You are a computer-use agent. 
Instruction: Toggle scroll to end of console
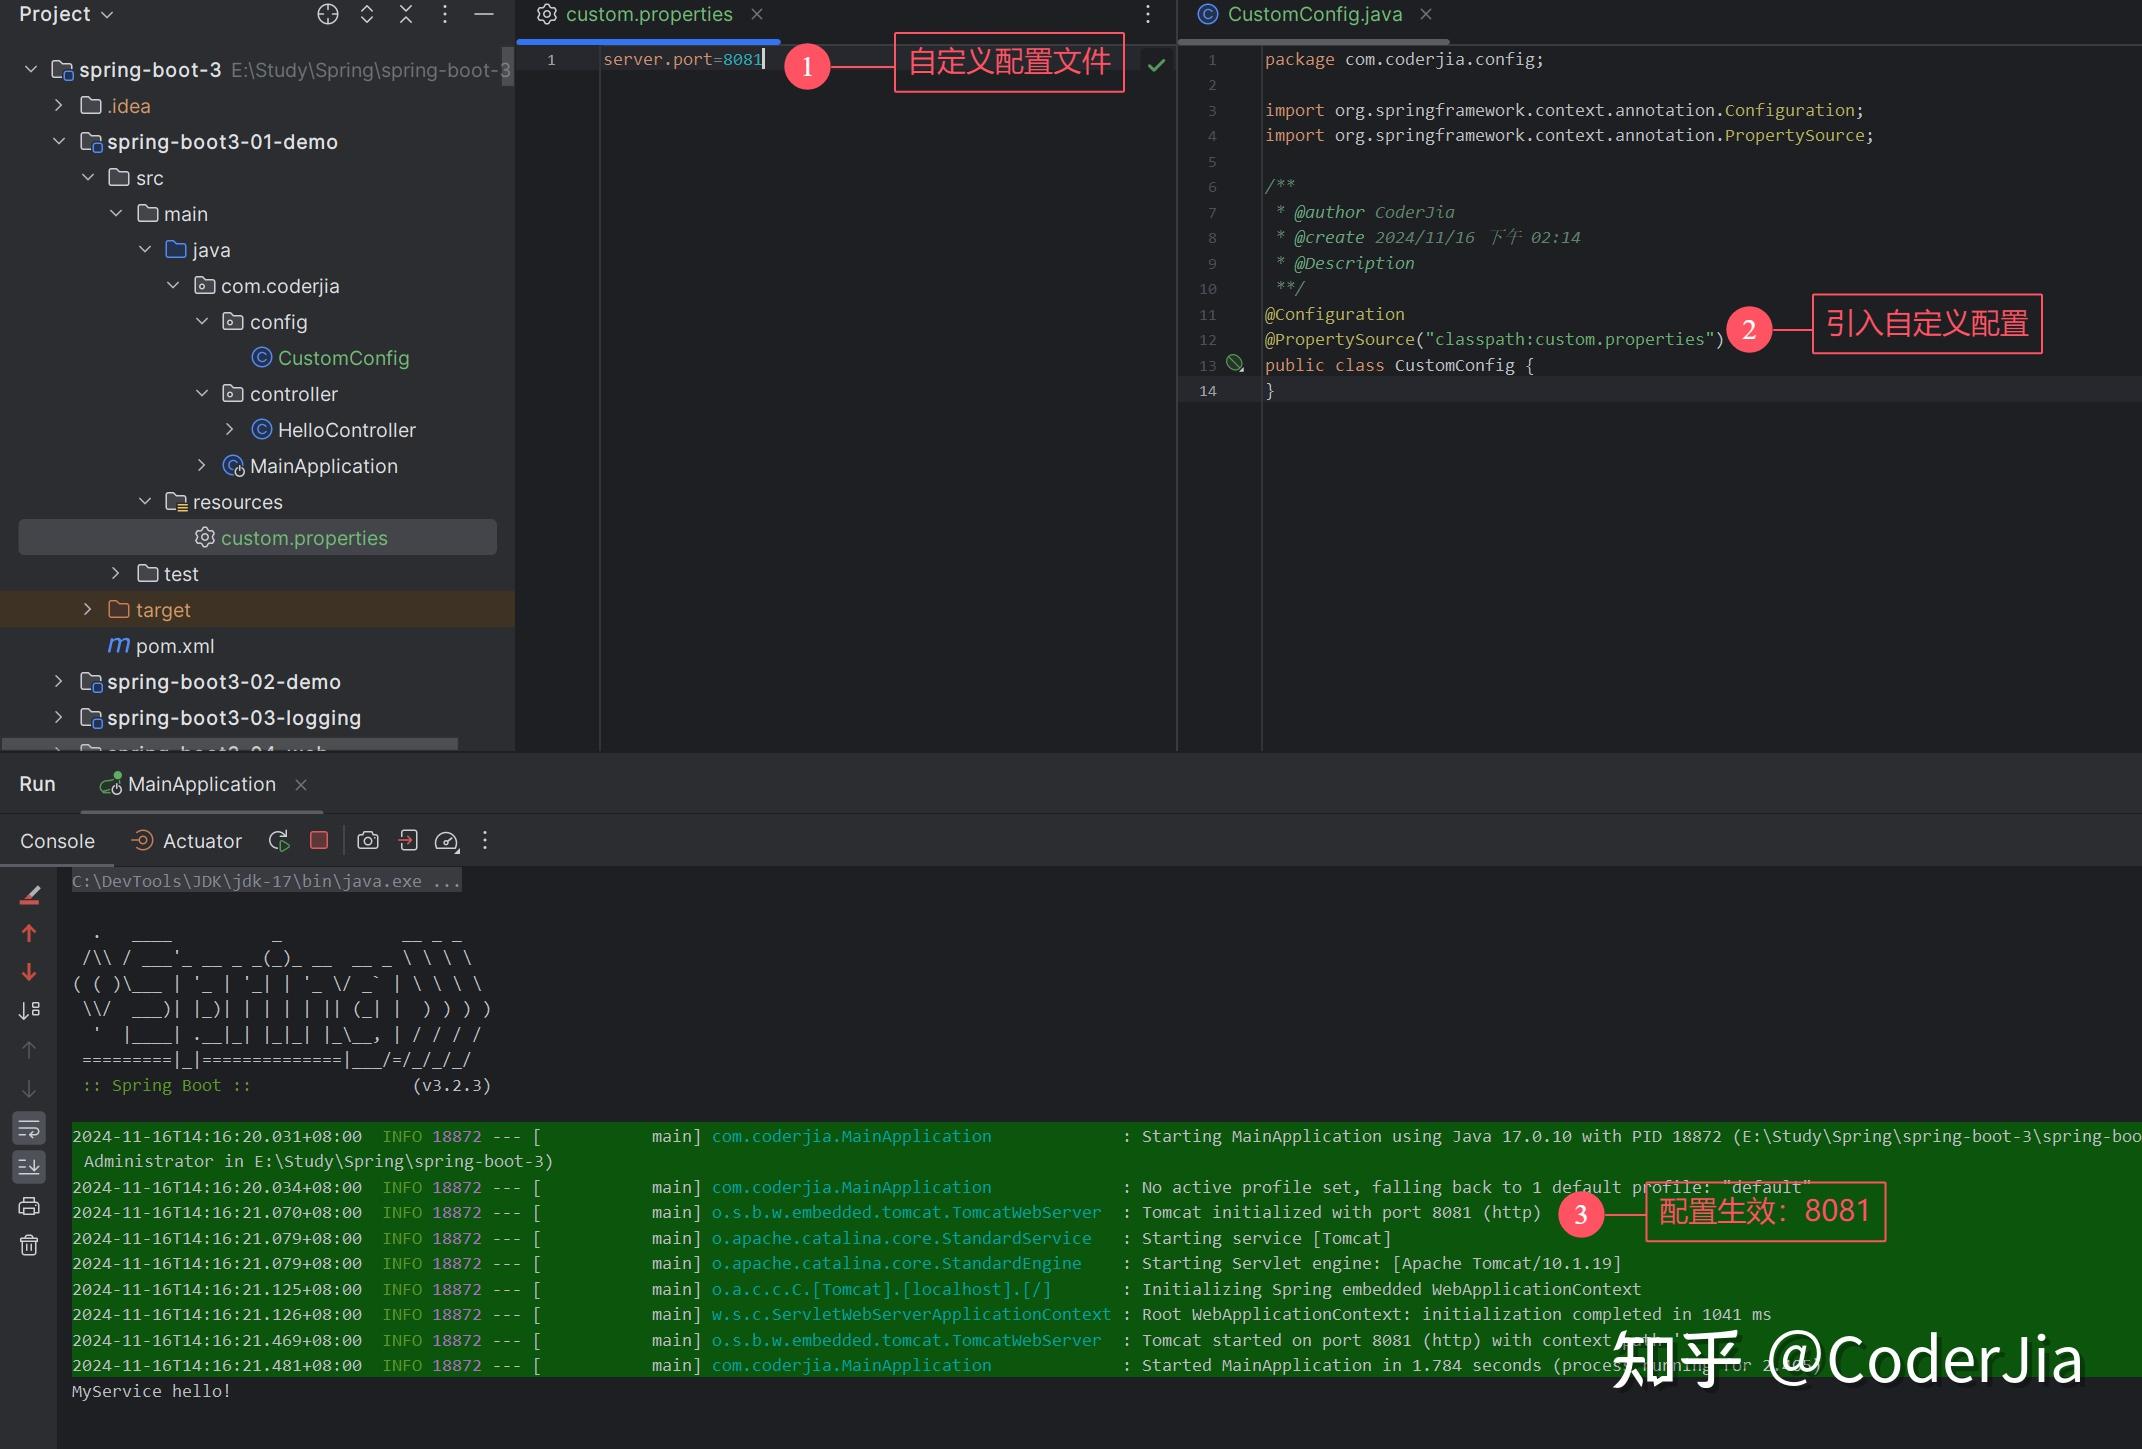tap(29, 1167)
